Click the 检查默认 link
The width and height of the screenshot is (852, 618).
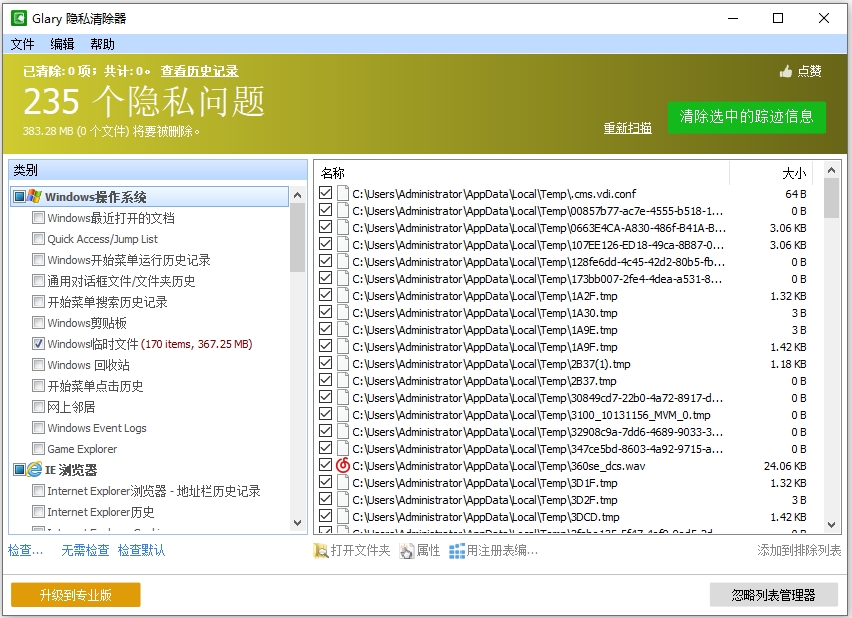pyautogui.click(x=141, y=551)
